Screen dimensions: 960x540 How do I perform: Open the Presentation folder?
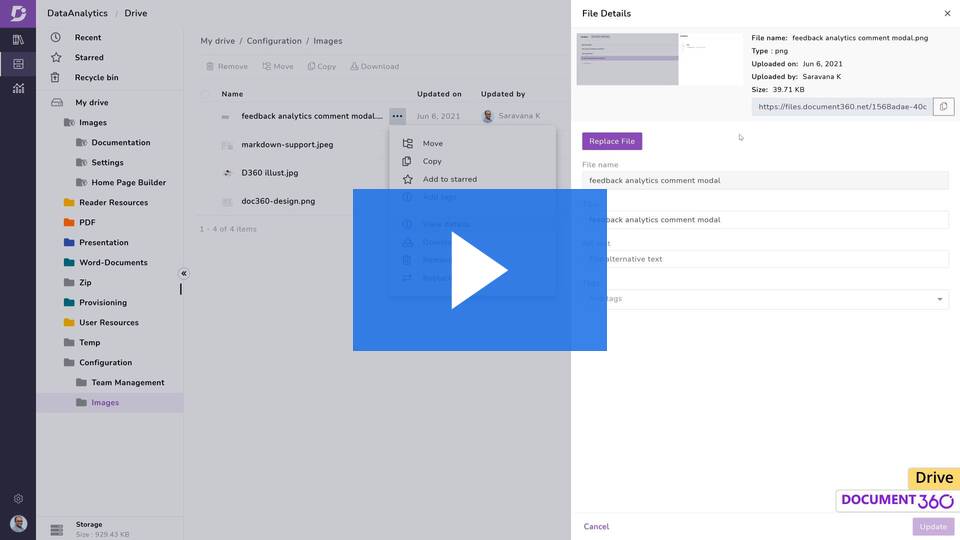pyautogui.click(x=103, y=242)
